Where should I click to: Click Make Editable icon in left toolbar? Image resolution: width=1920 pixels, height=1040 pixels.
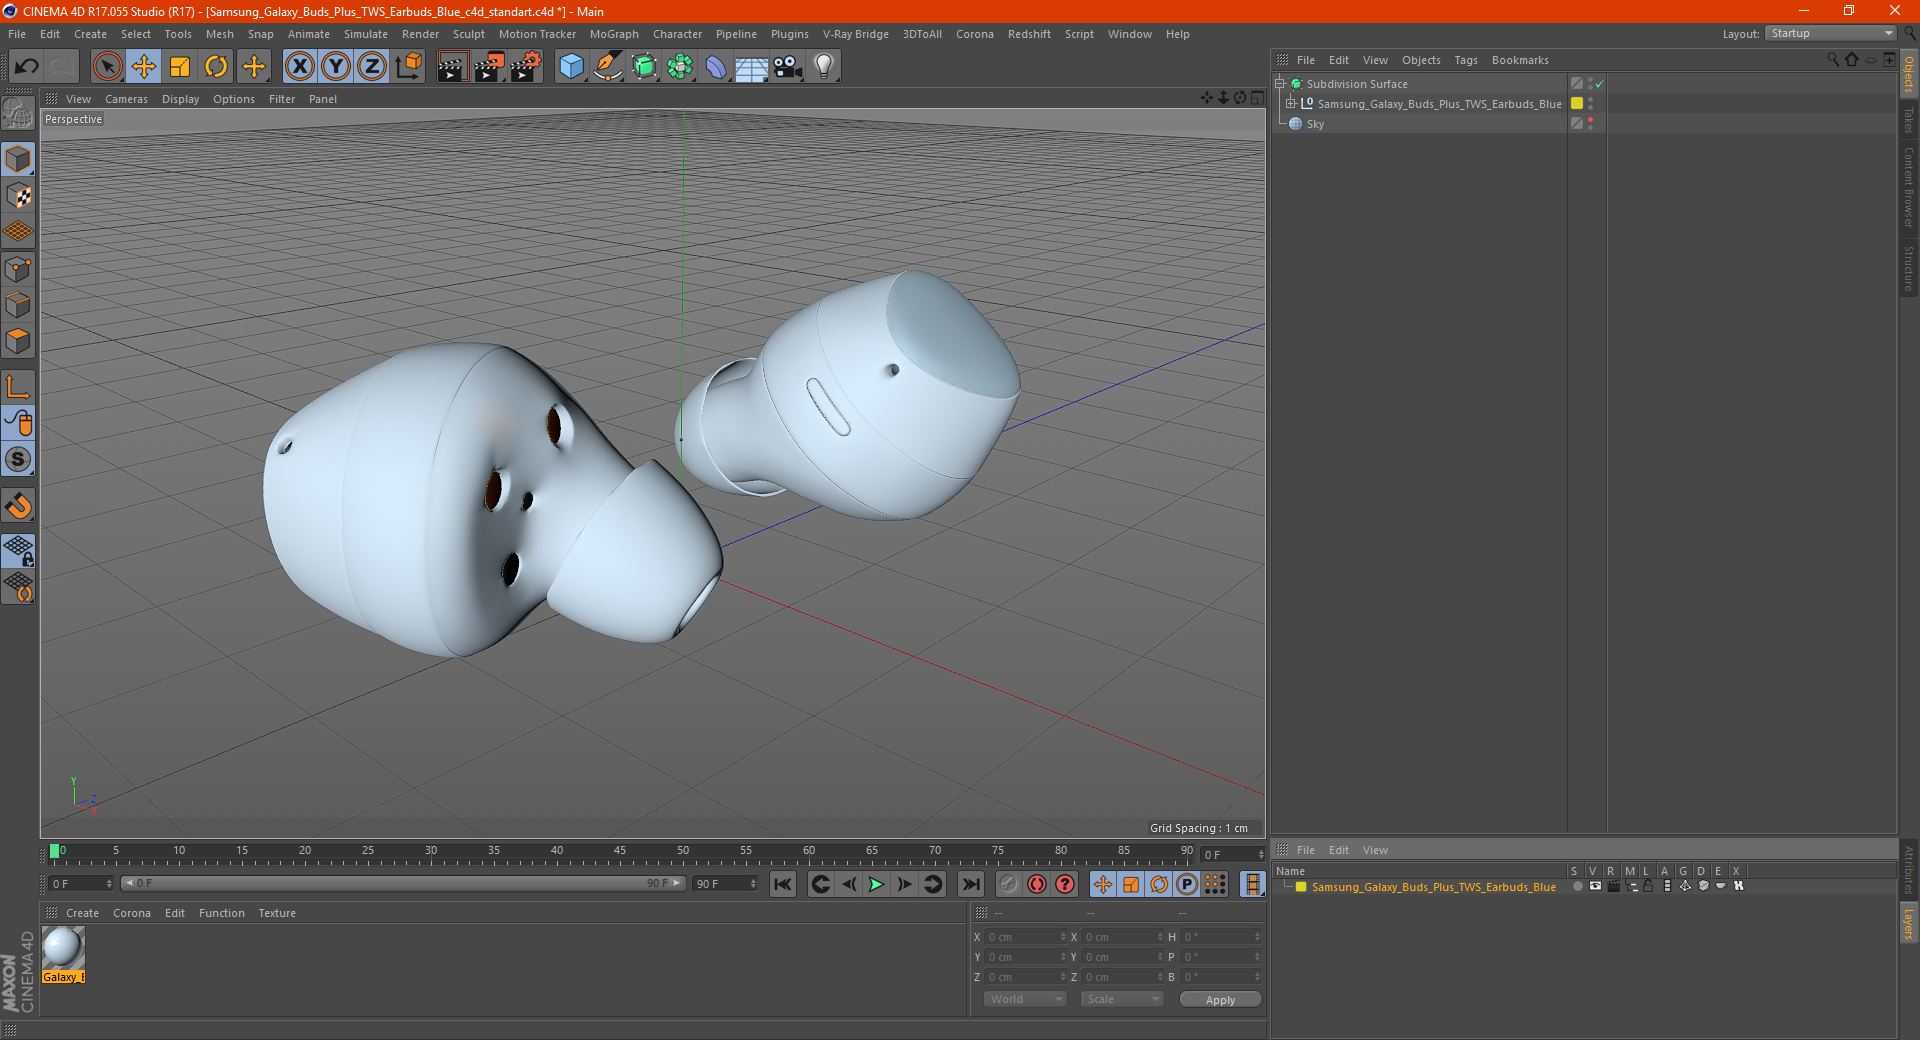coord(18,114)
